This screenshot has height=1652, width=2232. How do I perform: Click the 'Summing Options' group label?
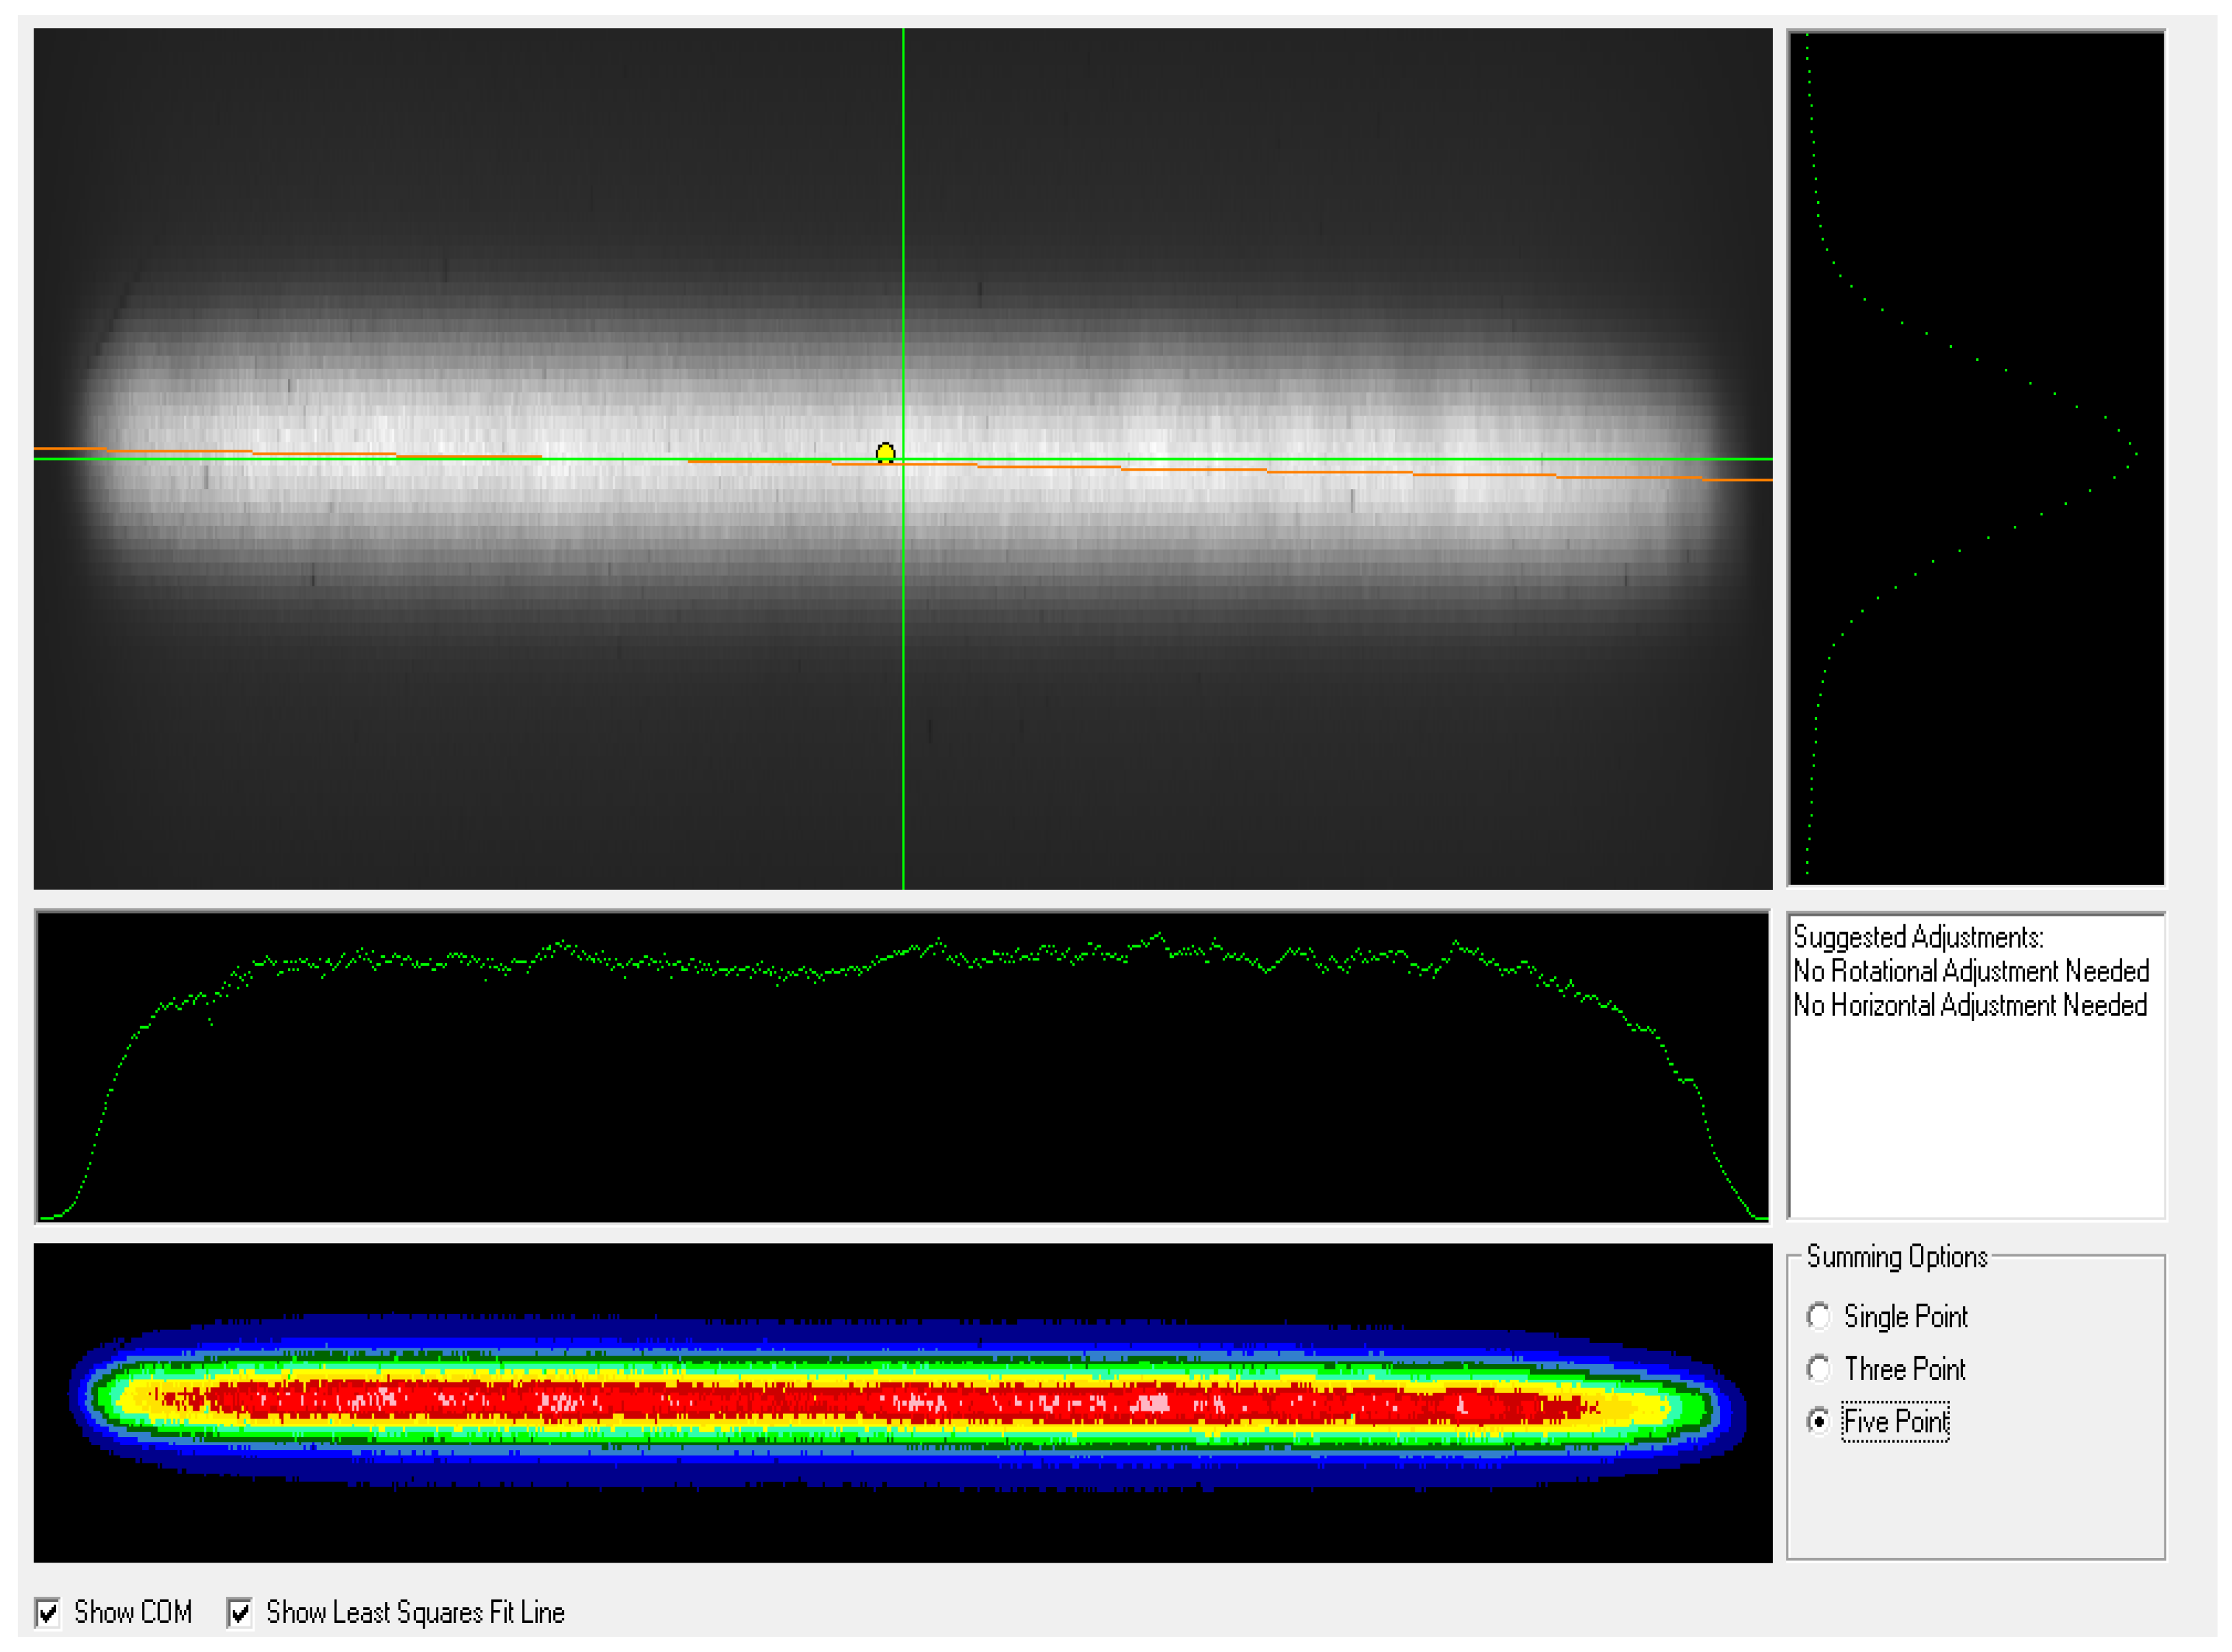(1896, 1256)
